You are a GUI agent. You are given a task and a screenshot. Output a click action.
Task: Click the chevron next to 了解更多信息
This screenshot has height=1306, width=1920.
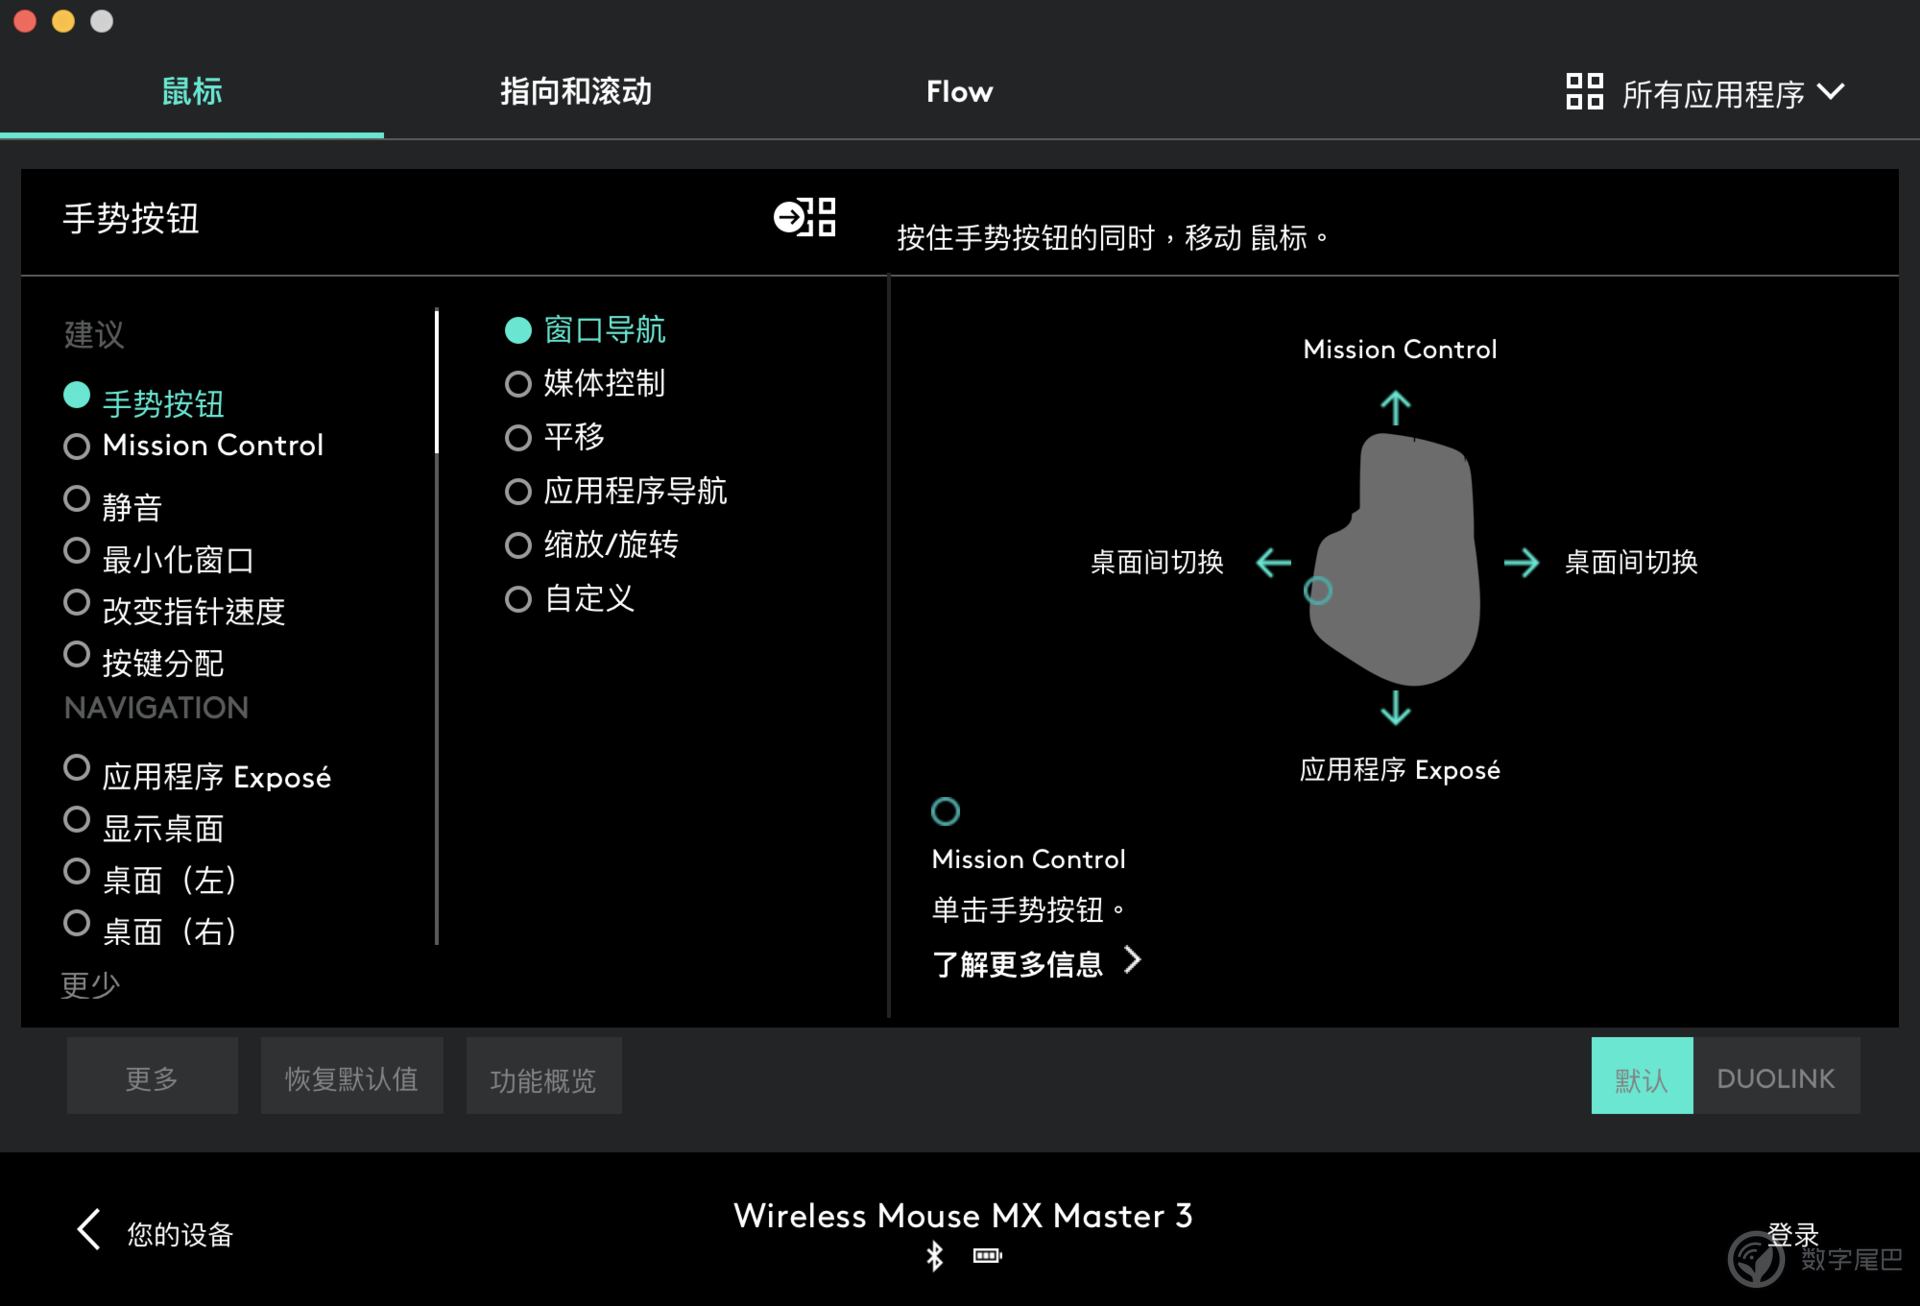(x=1132, y=960)
